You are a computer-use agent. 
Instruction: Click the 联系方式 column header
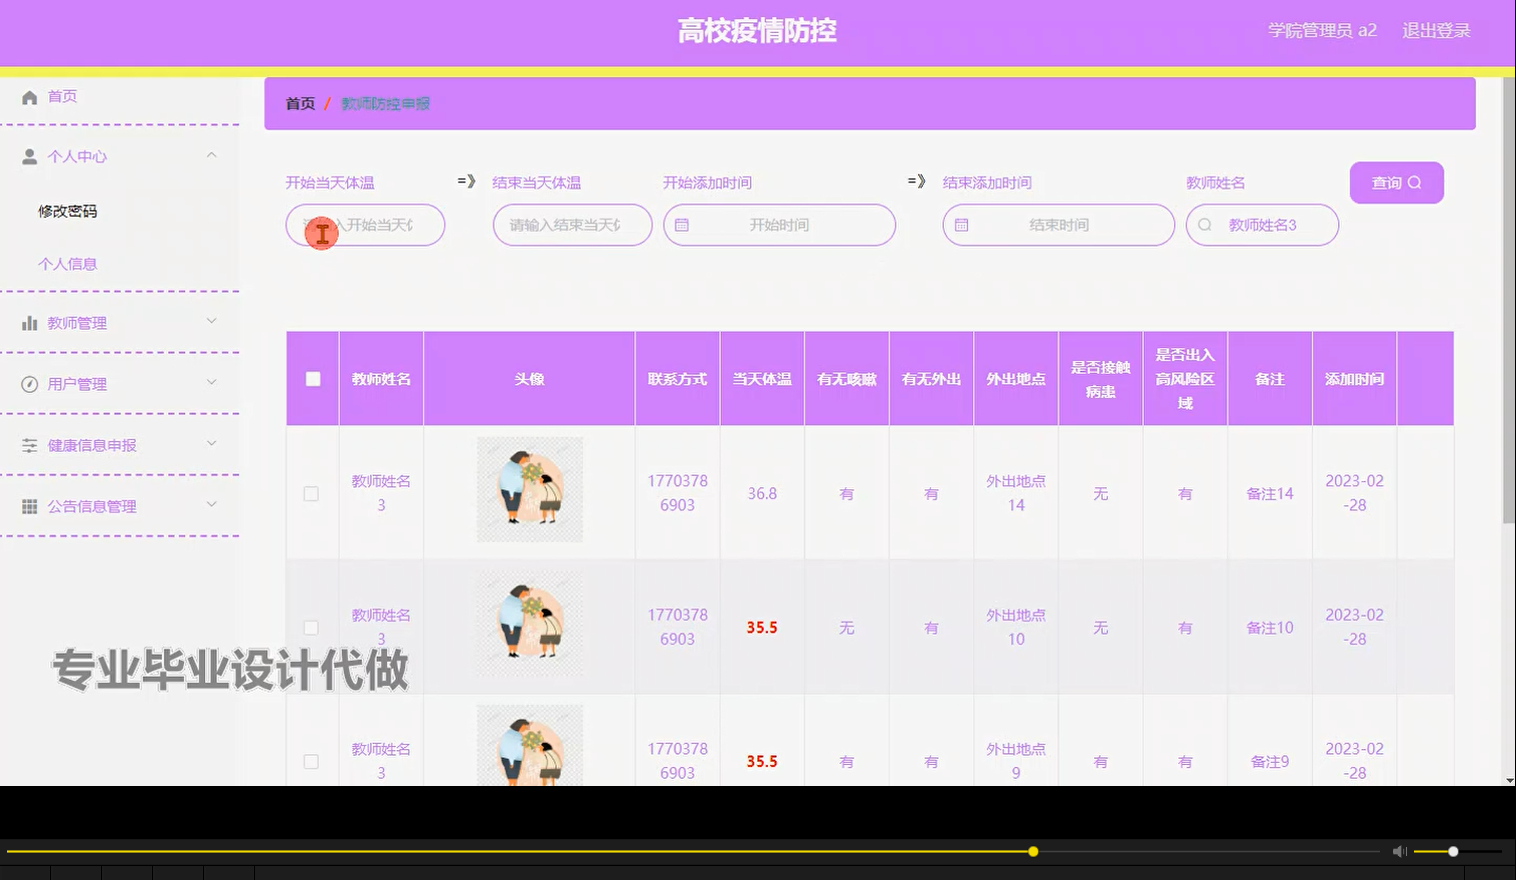pos(677,379)
